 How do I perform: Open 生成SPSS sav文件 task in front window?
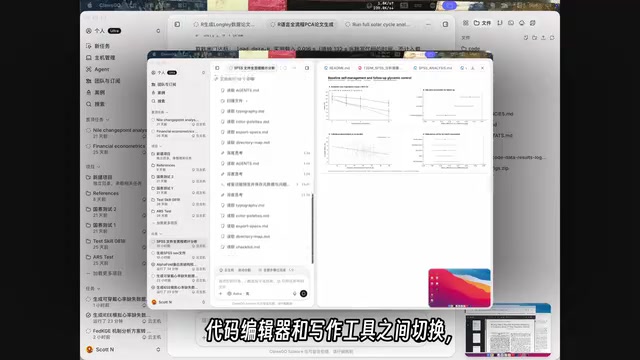178,255
